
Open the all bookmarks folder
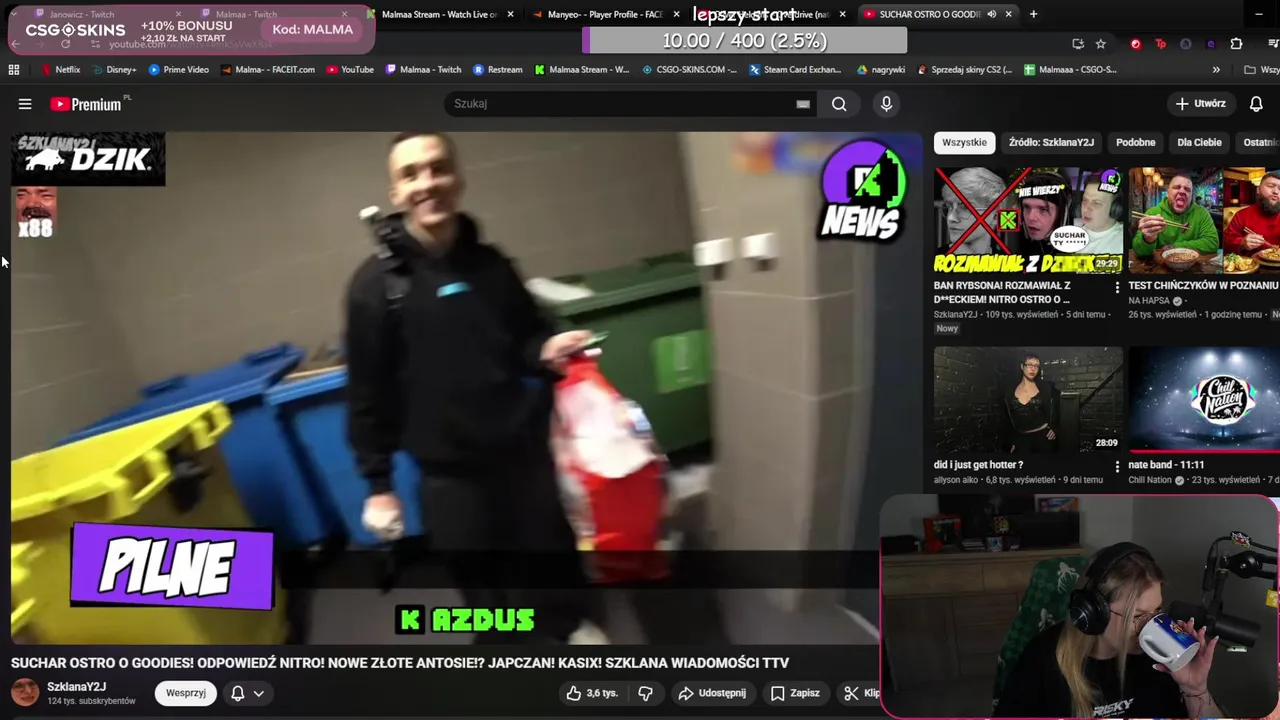pos(1262,70)
